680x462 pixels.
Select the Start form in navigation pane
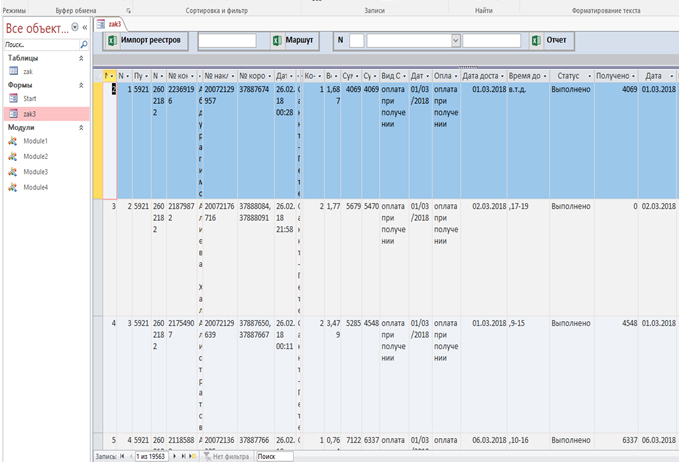tap(30, 98)
